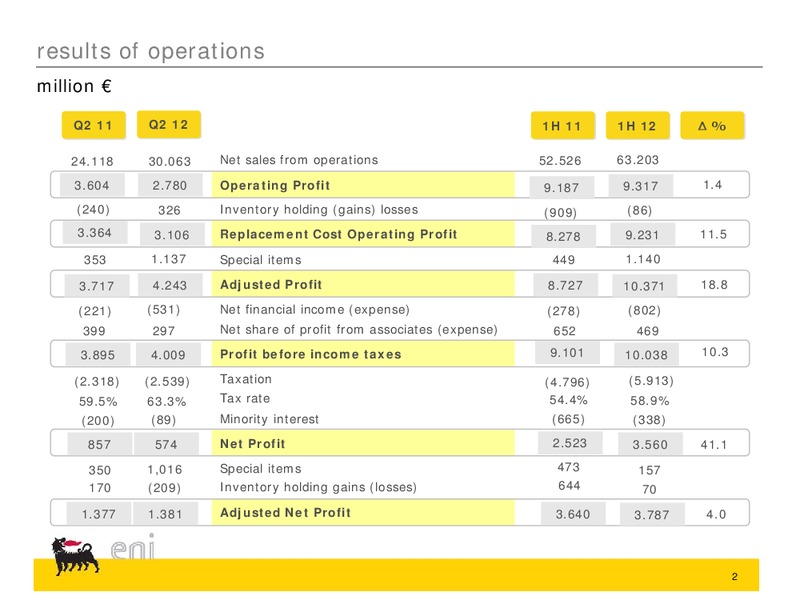Click the 4.243 adjusted profit cell
This screenshot has height=600, width=800.
170,285
